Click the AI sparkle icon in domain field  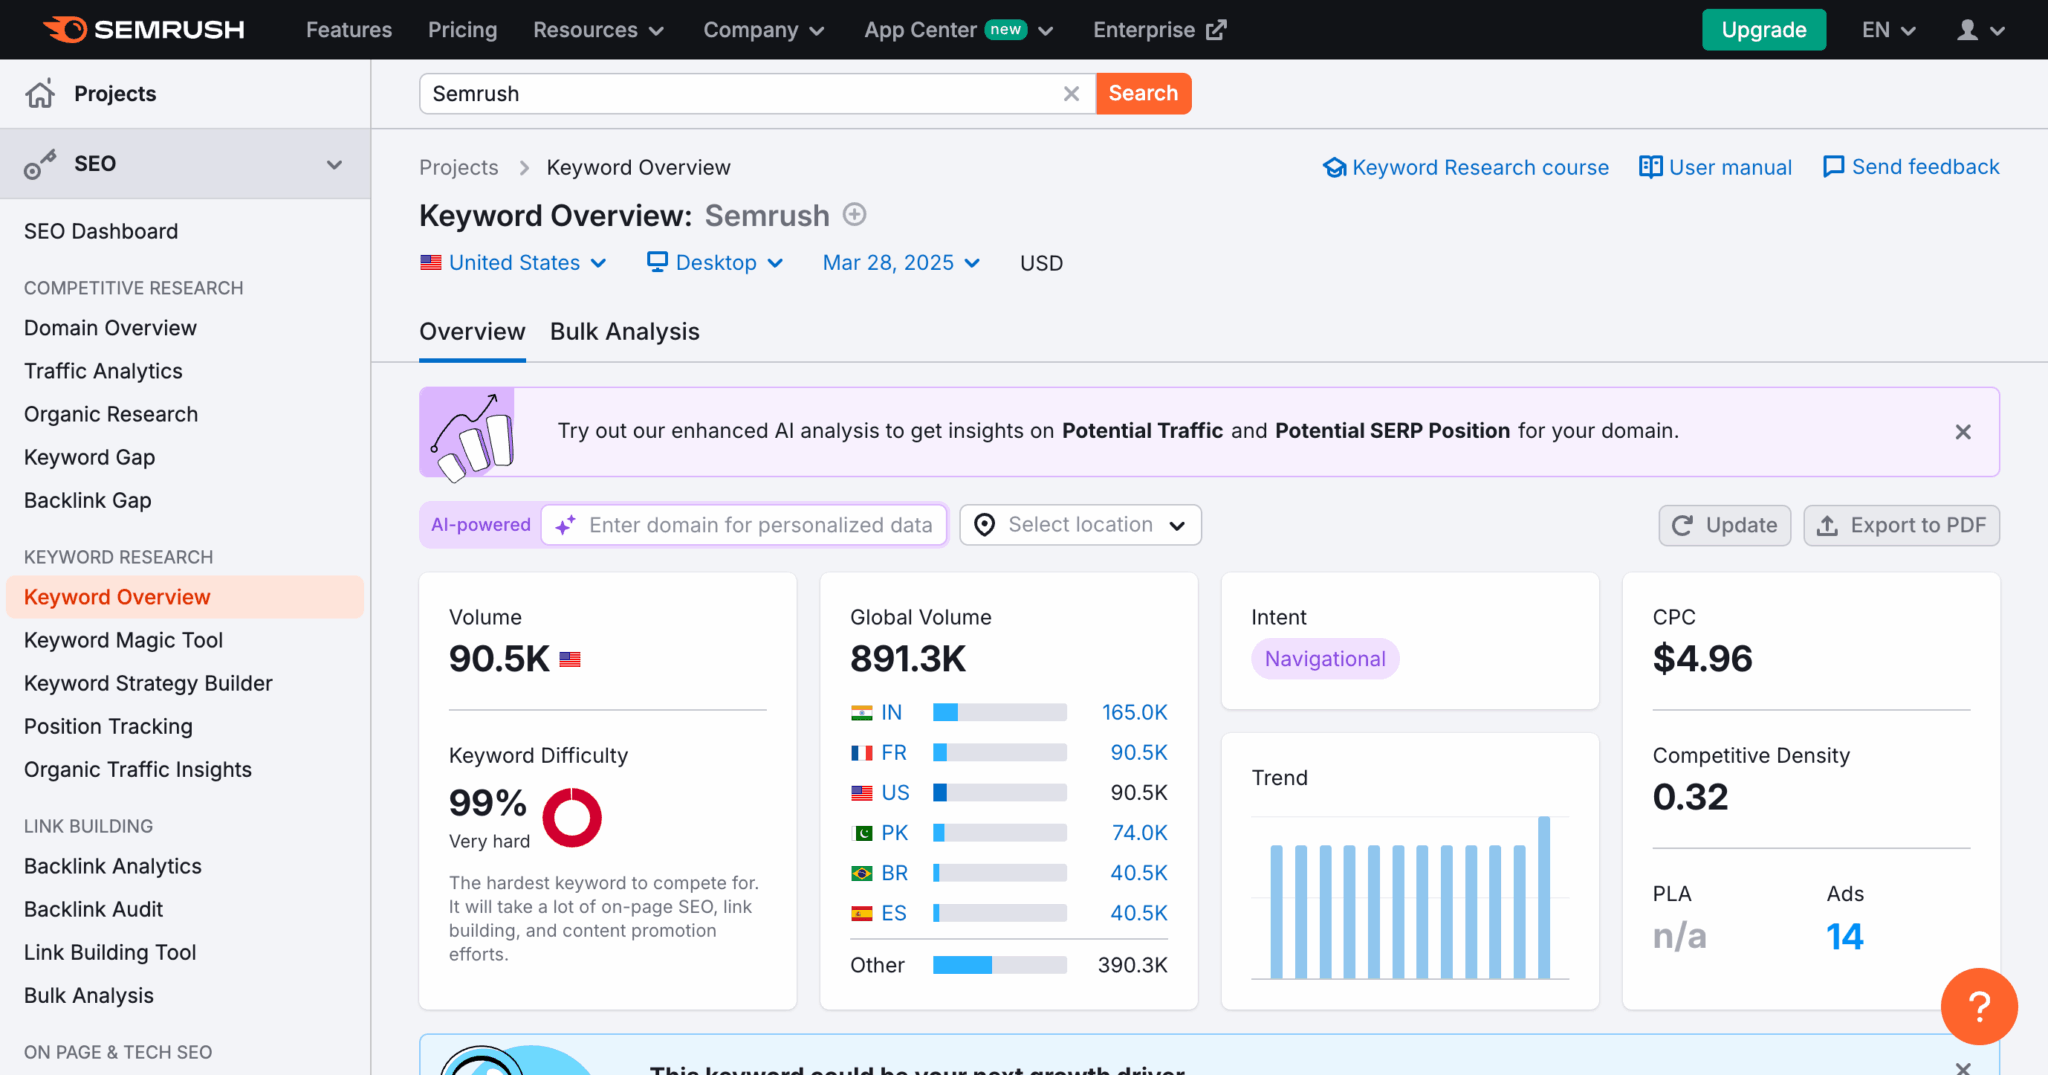(x=566, y=525)
